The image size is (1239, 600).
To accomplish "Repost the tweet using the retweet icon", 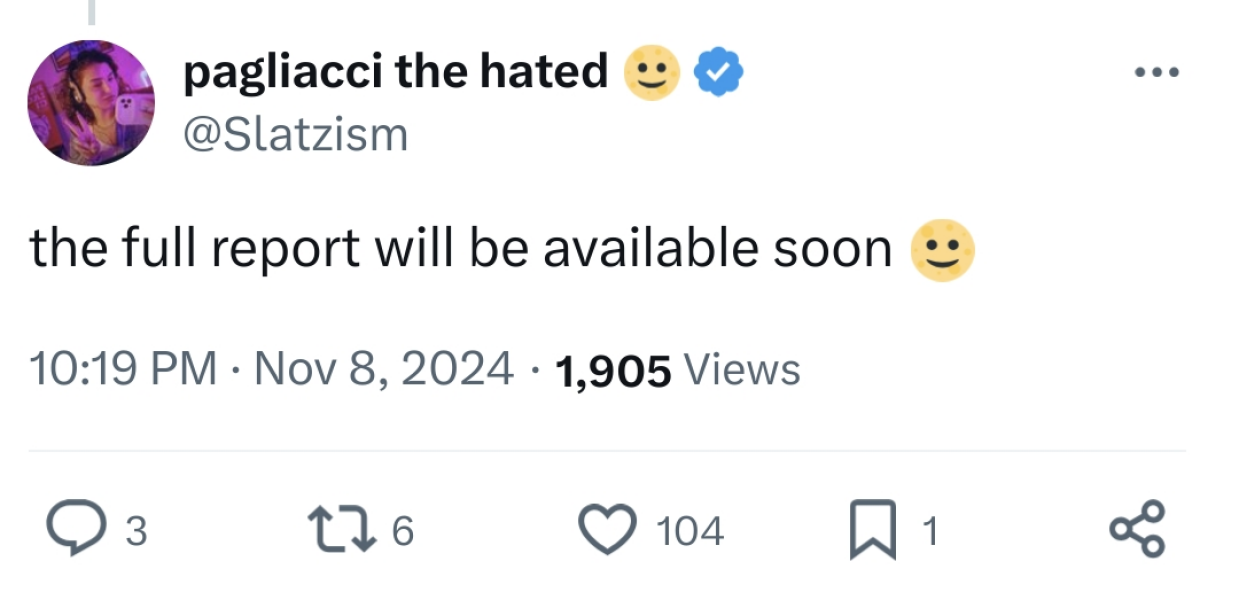I will pos(343,530).
